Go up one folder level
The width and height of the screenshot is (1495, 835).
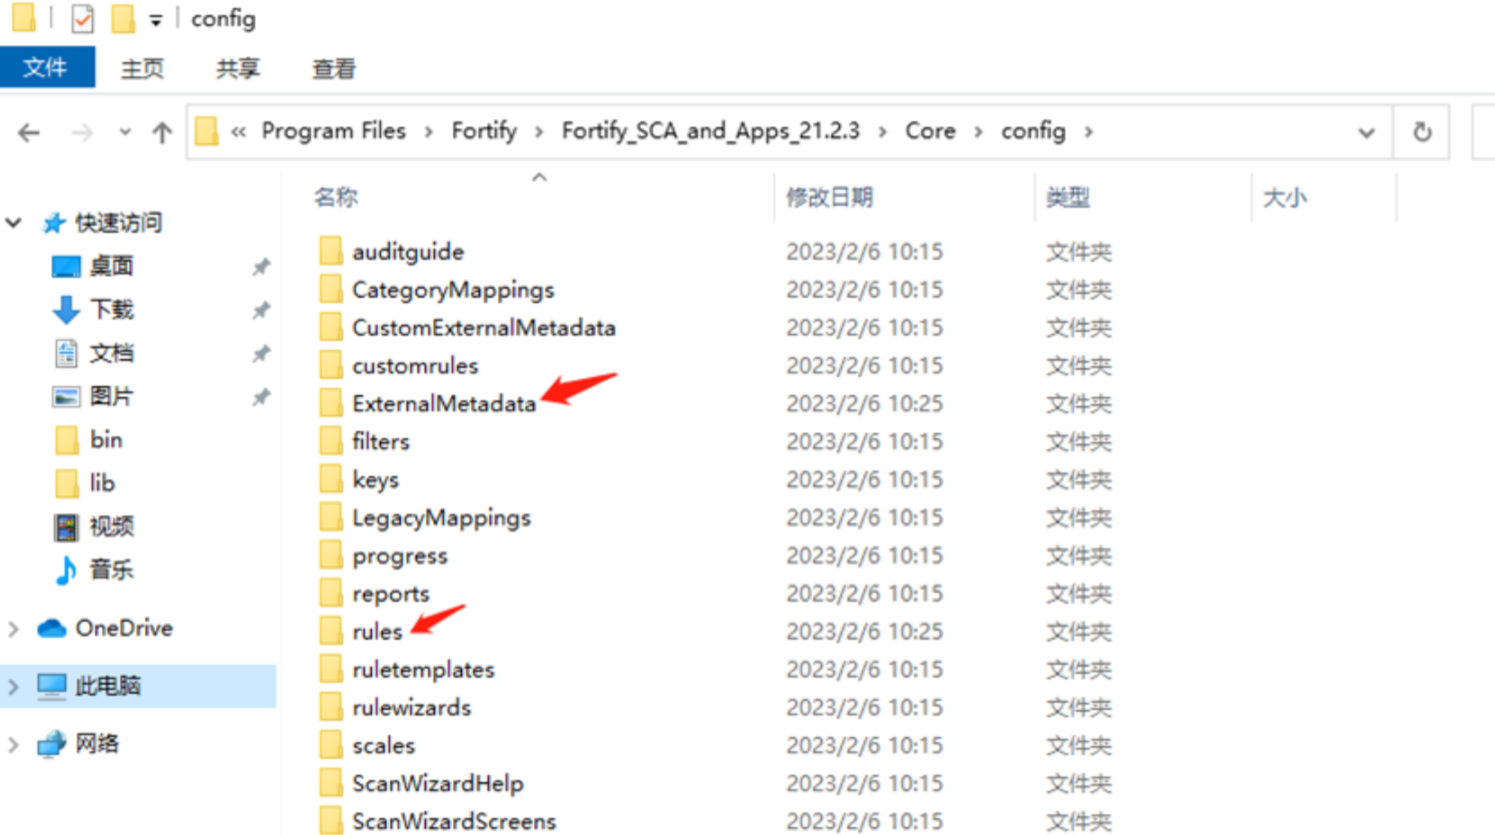tap(162, 132)
